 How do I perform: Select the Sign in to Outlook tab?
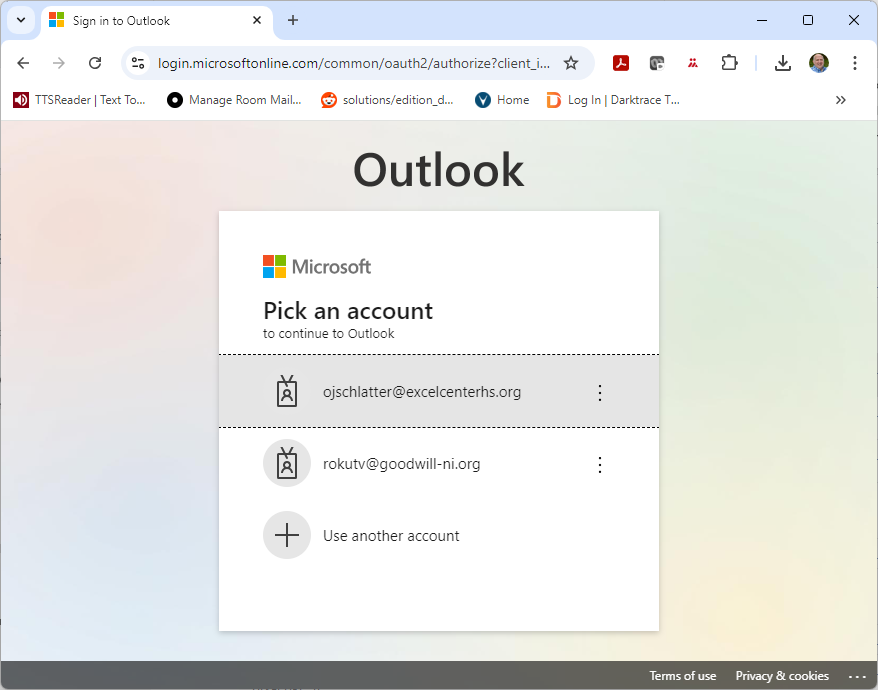point(157,21)
